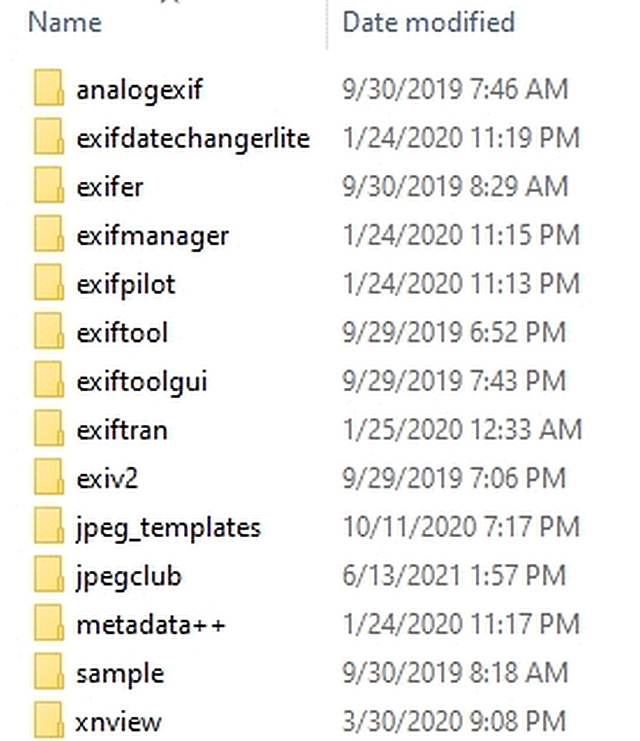Image resolution: width=640 pixels, height=741 pixels.
Task: Click the exifmanager folder icon
Action: [49, 234]
